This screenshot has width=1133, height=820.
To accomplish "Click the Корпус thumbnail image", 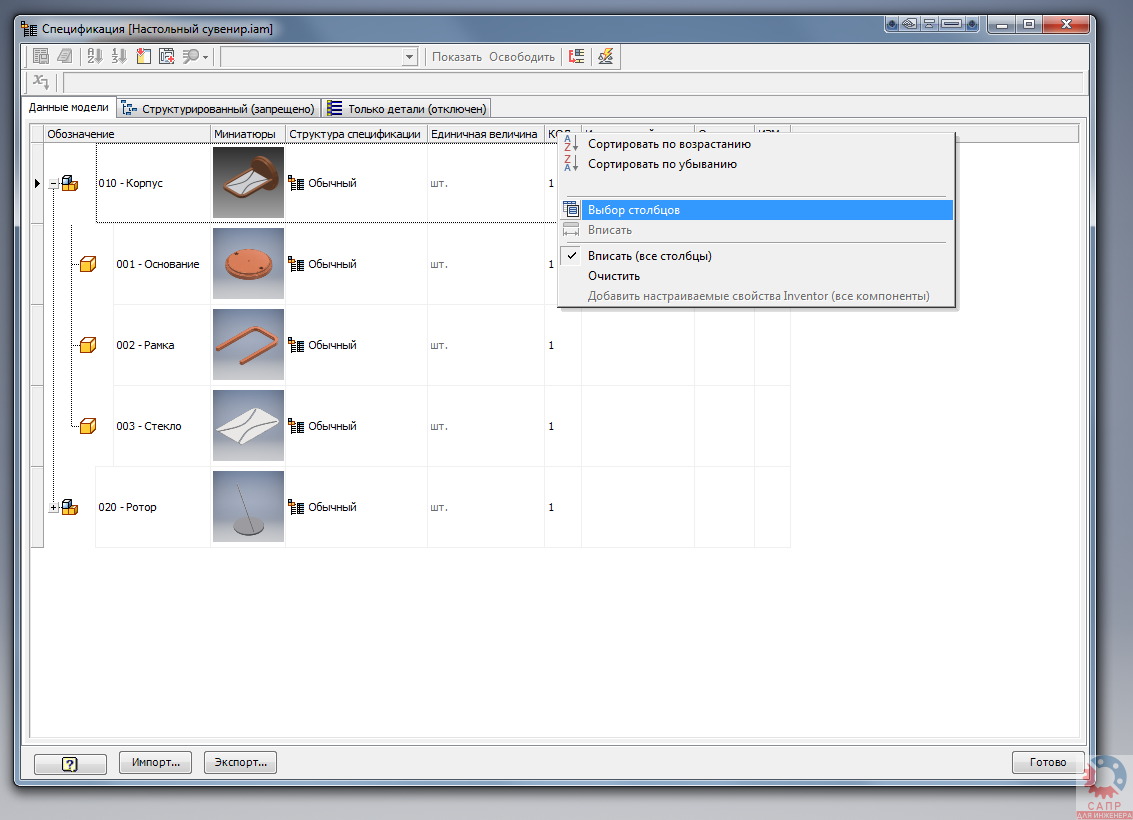I will (248, 182).
